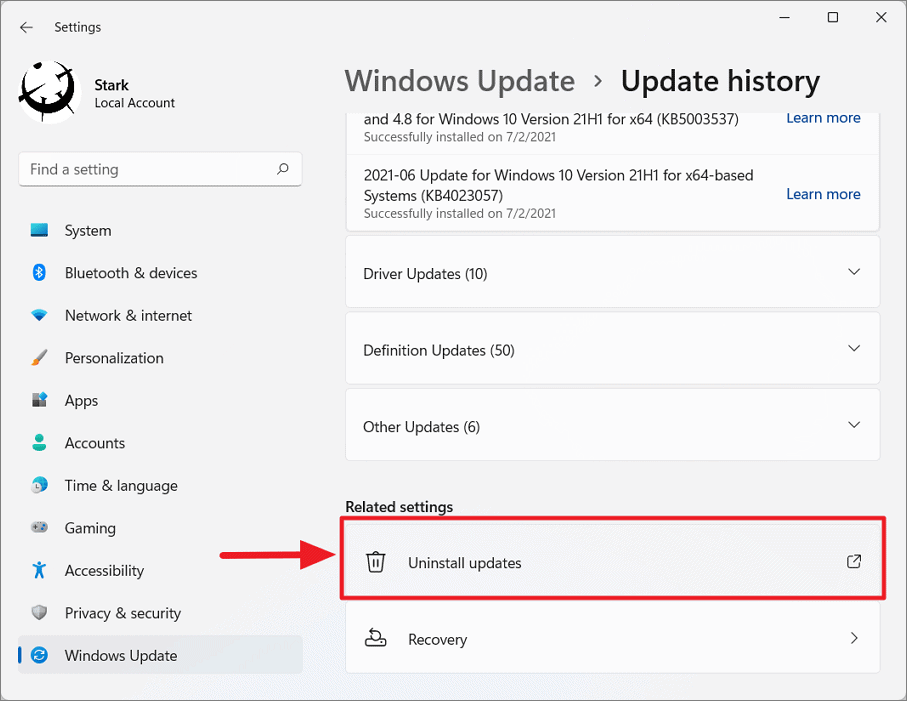
Task: Click the Apps icon in sidebar
Action: pyautogui.click(x=39, y=400)
